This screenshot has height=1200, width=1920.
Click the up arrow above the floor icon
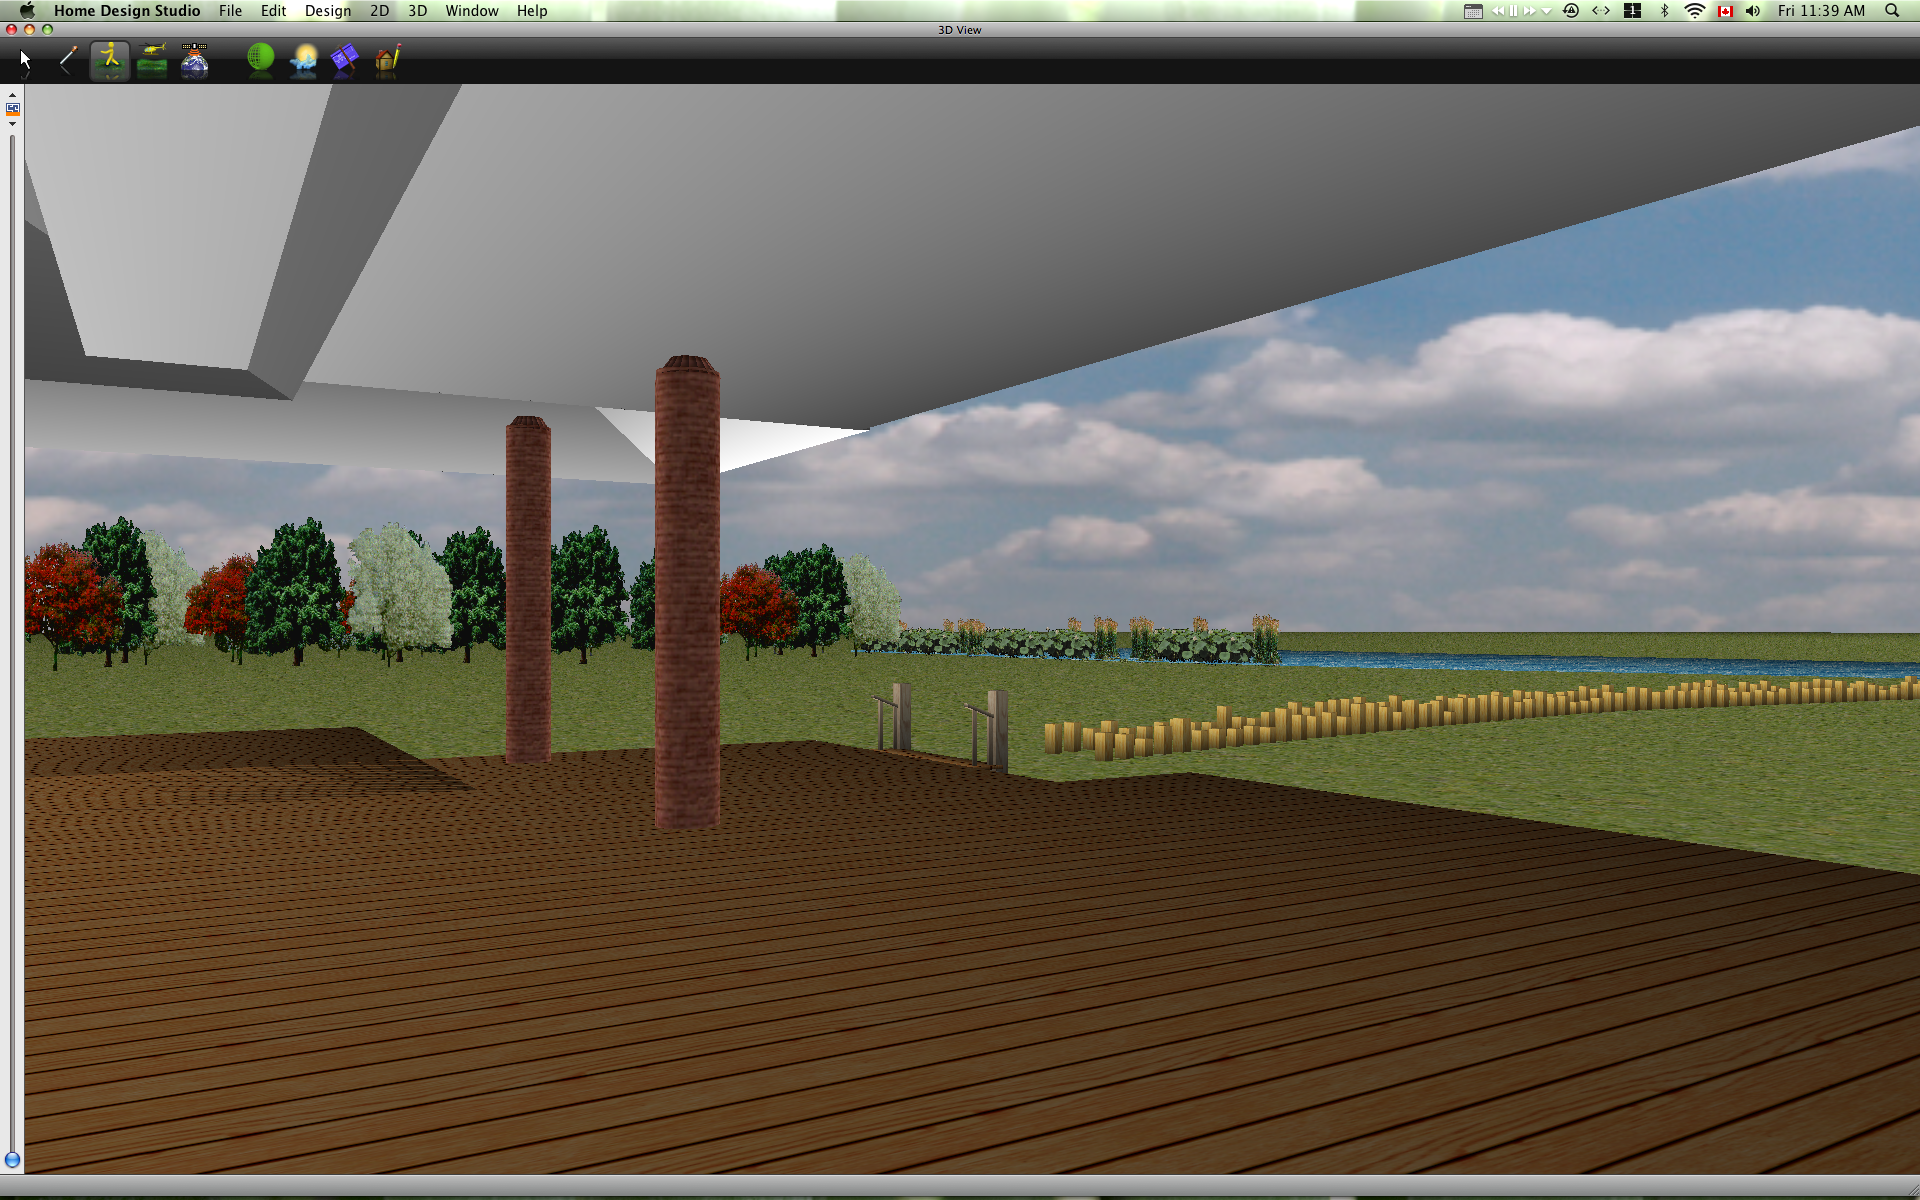point(12,96)
